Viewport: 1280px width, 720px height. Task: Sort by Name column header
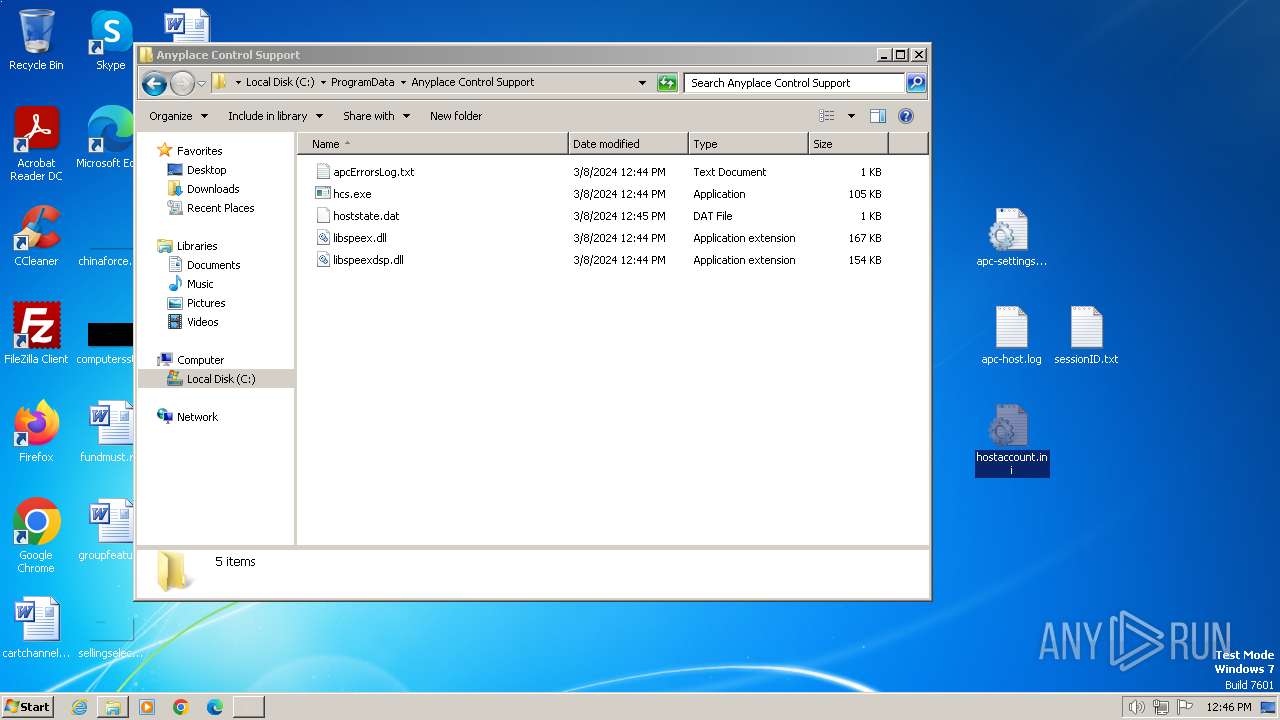pos(432,144)
